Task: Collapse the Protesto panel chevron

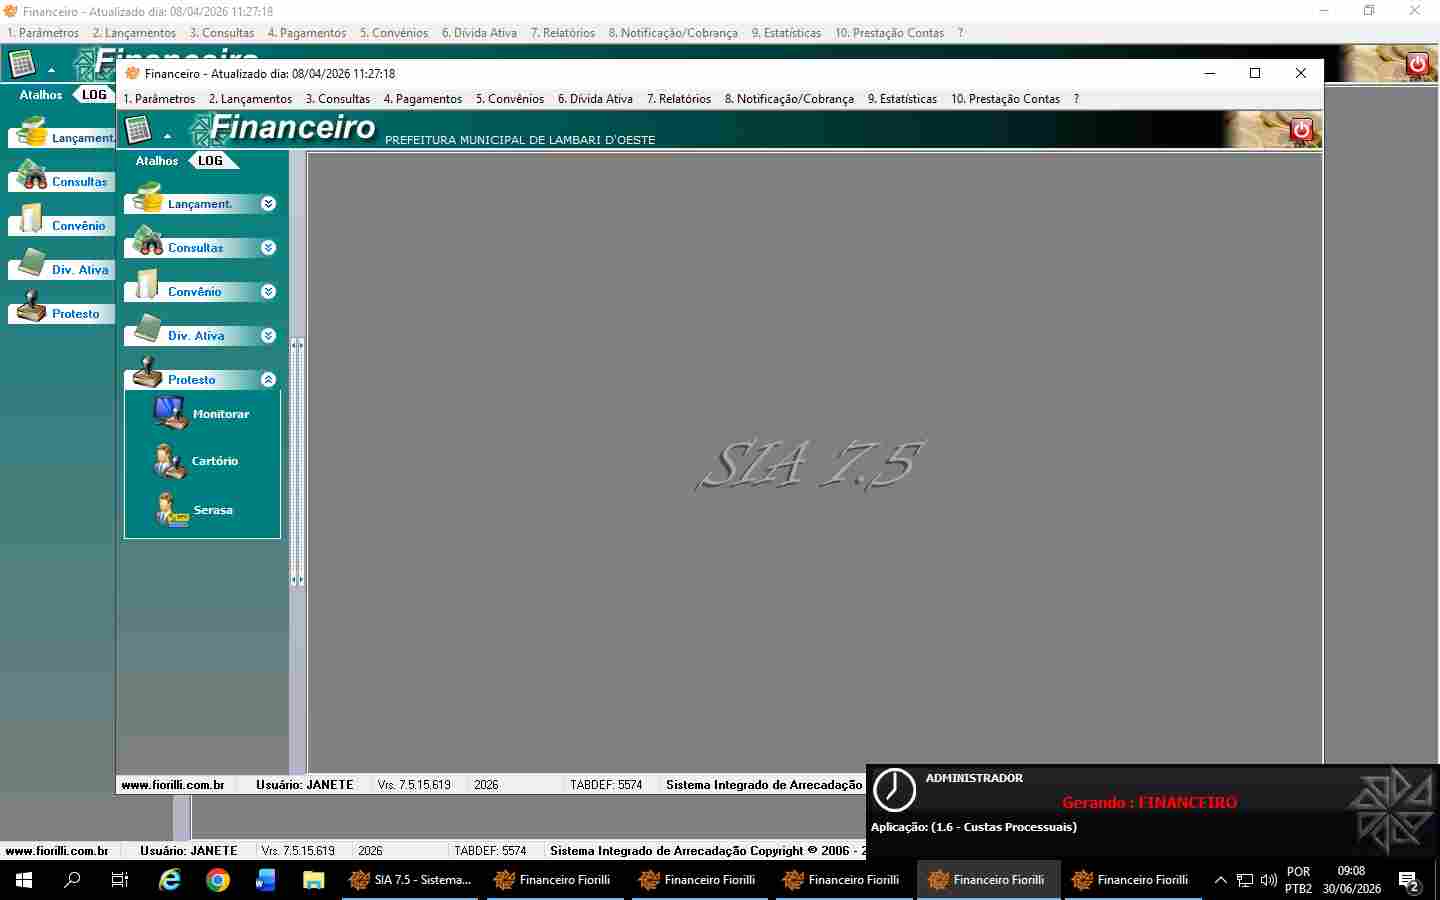Action: 268,380
